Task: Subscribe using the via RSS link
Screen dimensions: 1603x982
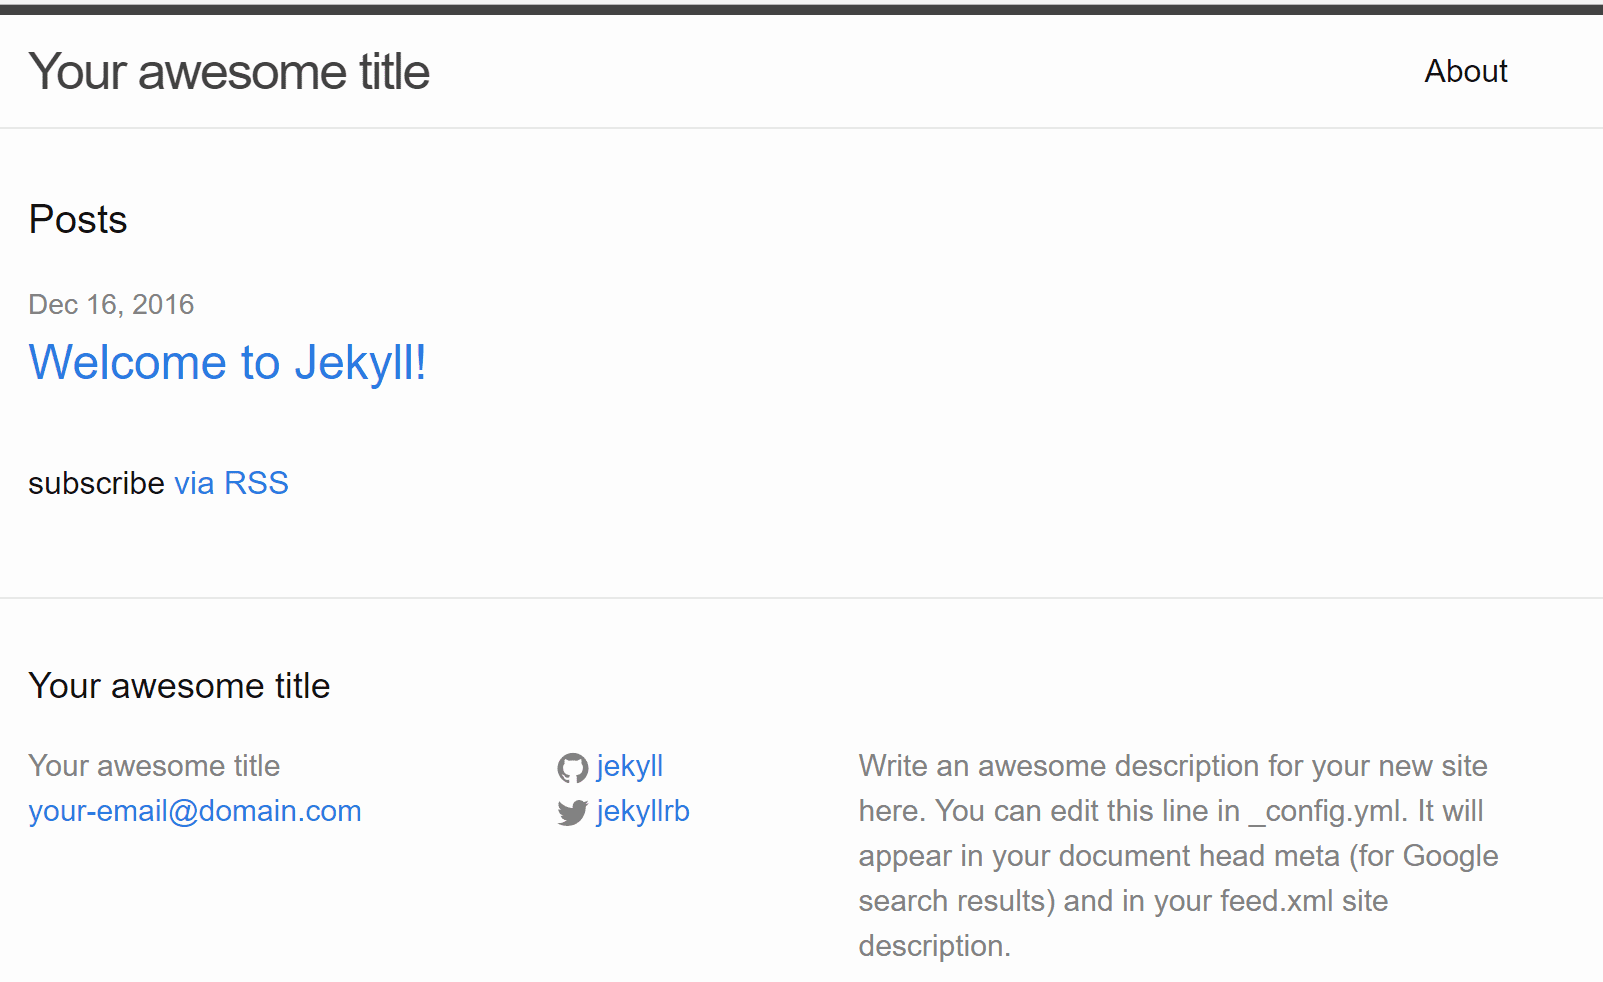Action: (x=231, y=483)
